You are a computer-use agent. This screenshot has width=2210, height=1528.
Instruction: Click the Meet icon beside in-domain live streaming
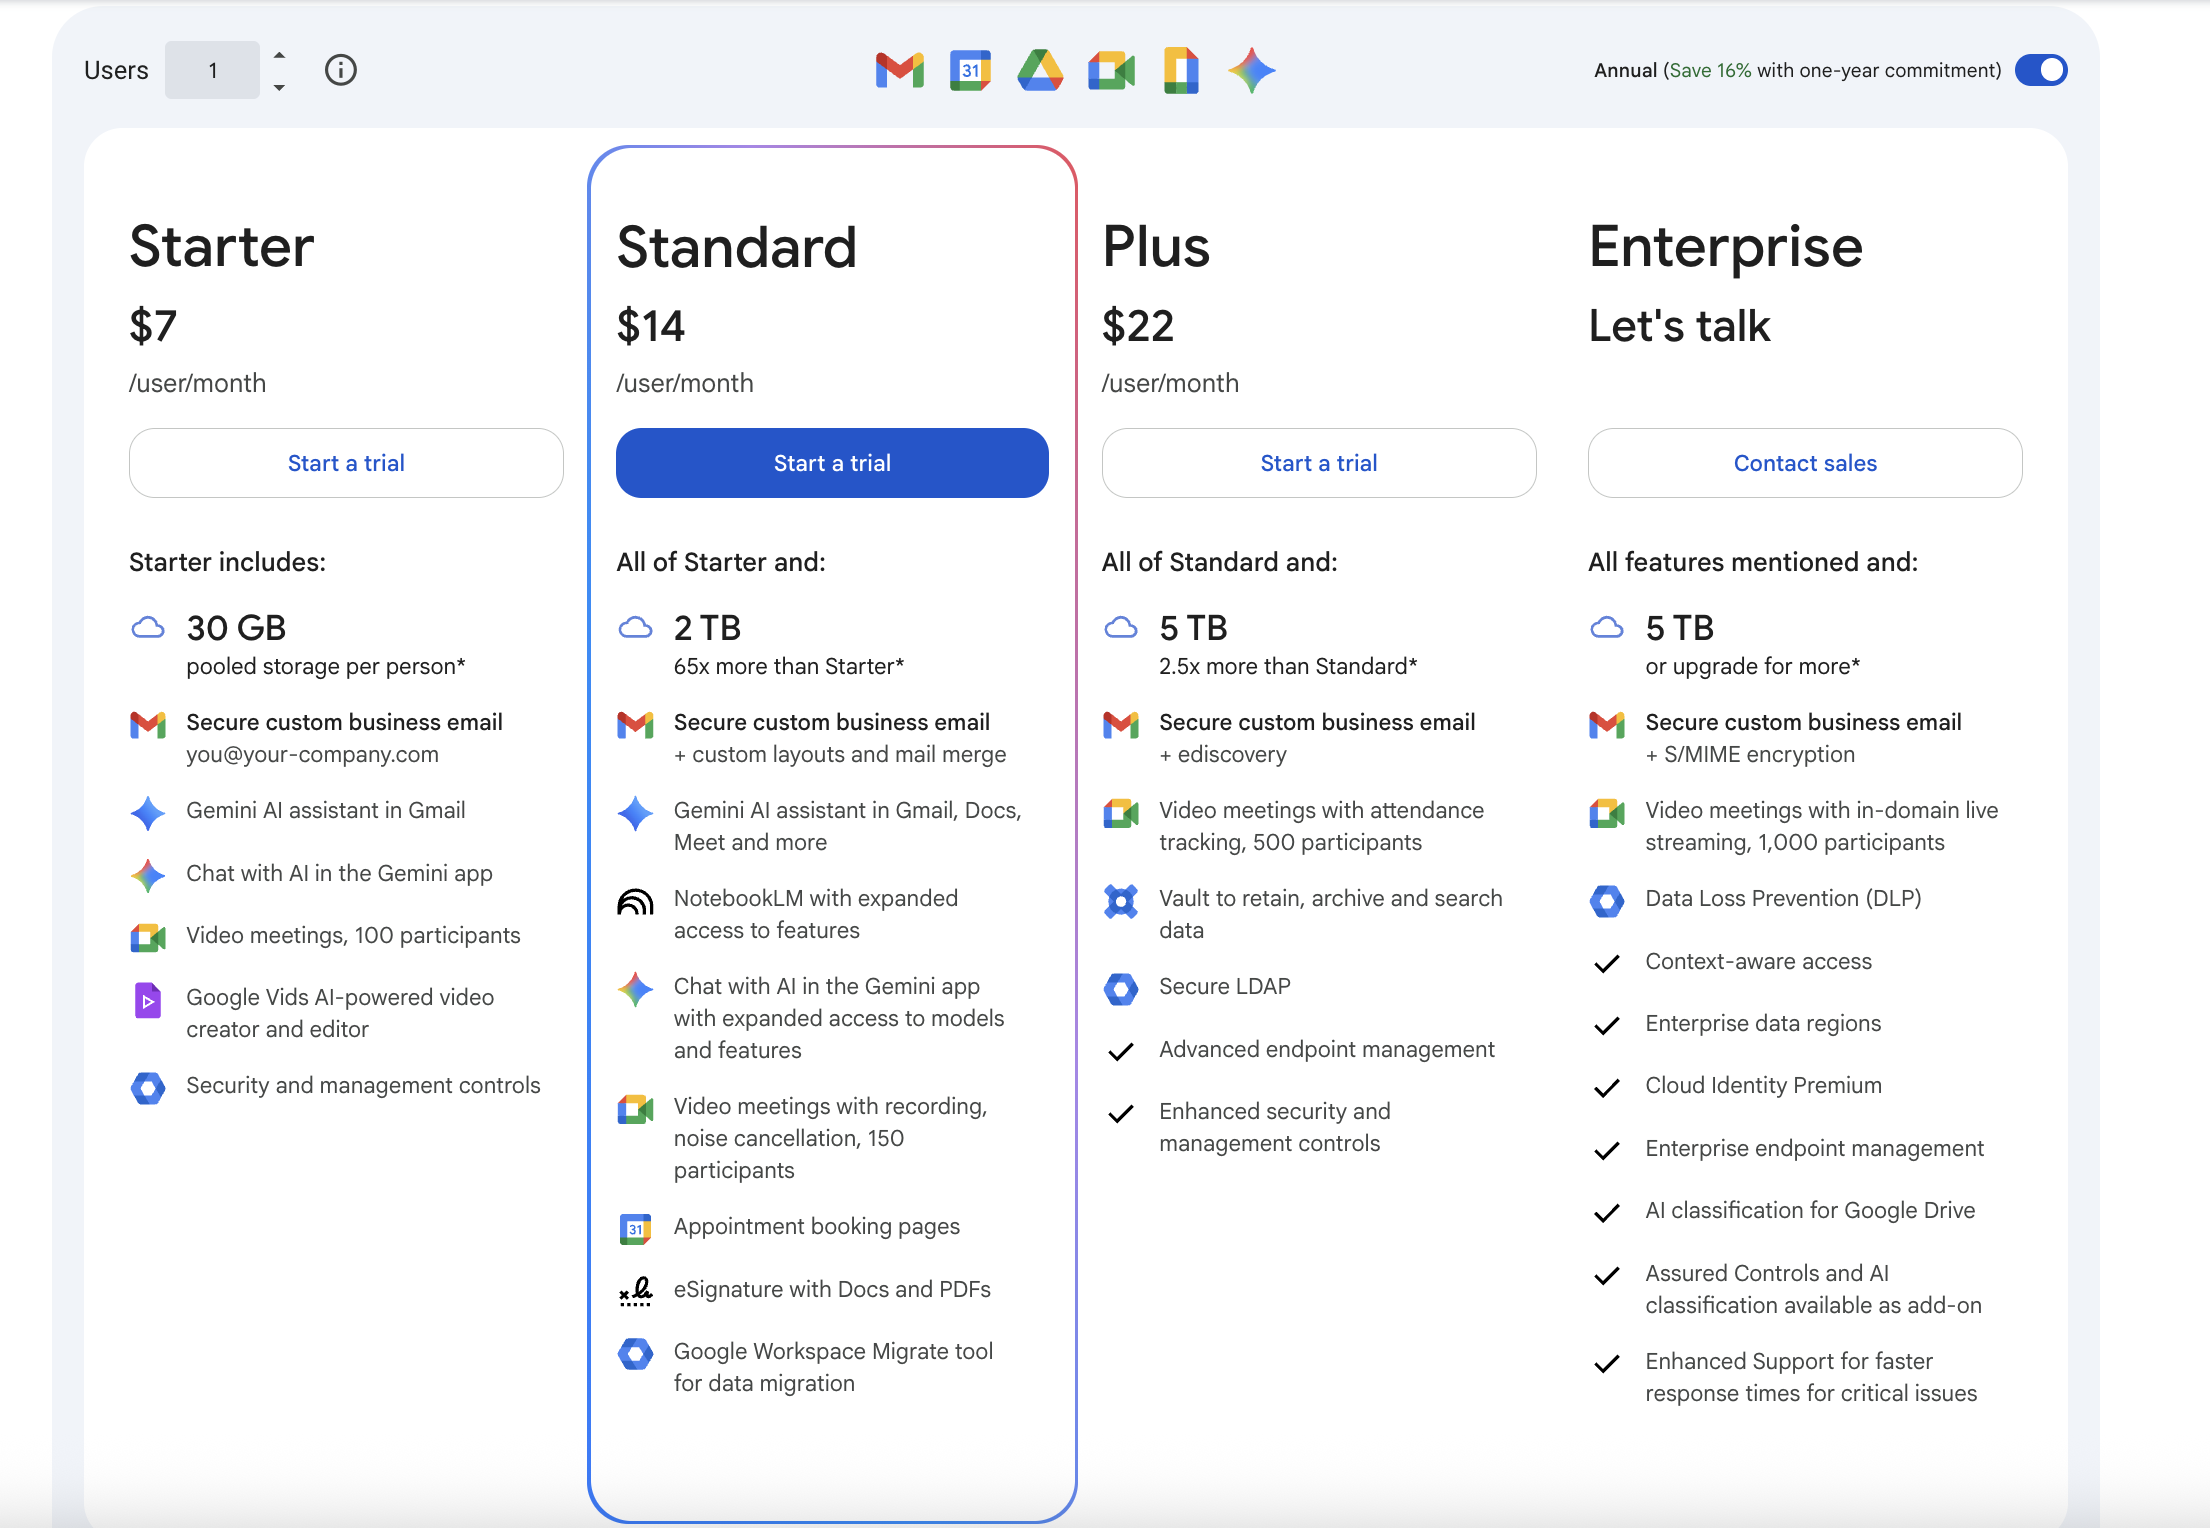pos(1607,813)
